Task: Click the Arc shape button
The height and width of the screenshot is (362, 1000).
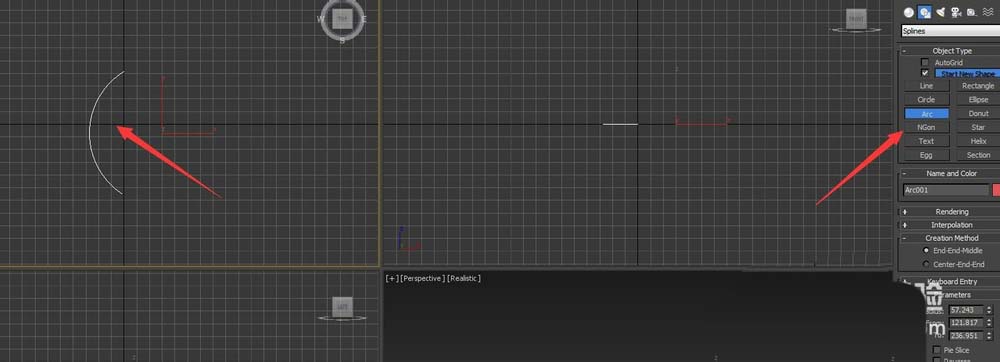Action: click(927, 113)
